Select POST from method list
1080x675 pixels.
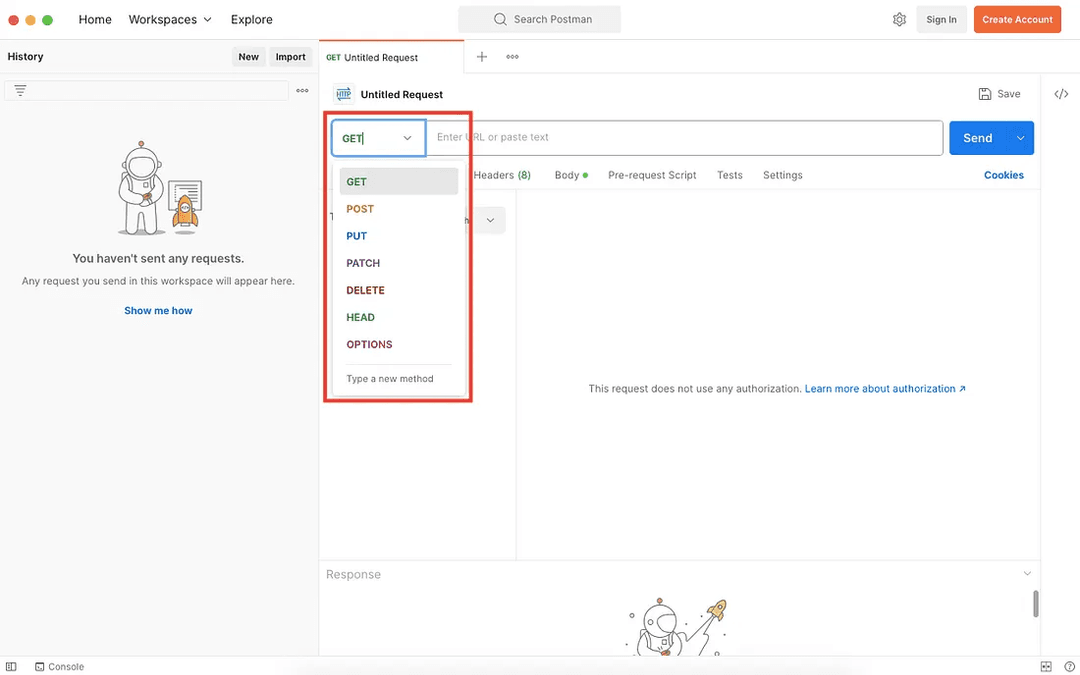pyautogui.click(x=399, y=209)
